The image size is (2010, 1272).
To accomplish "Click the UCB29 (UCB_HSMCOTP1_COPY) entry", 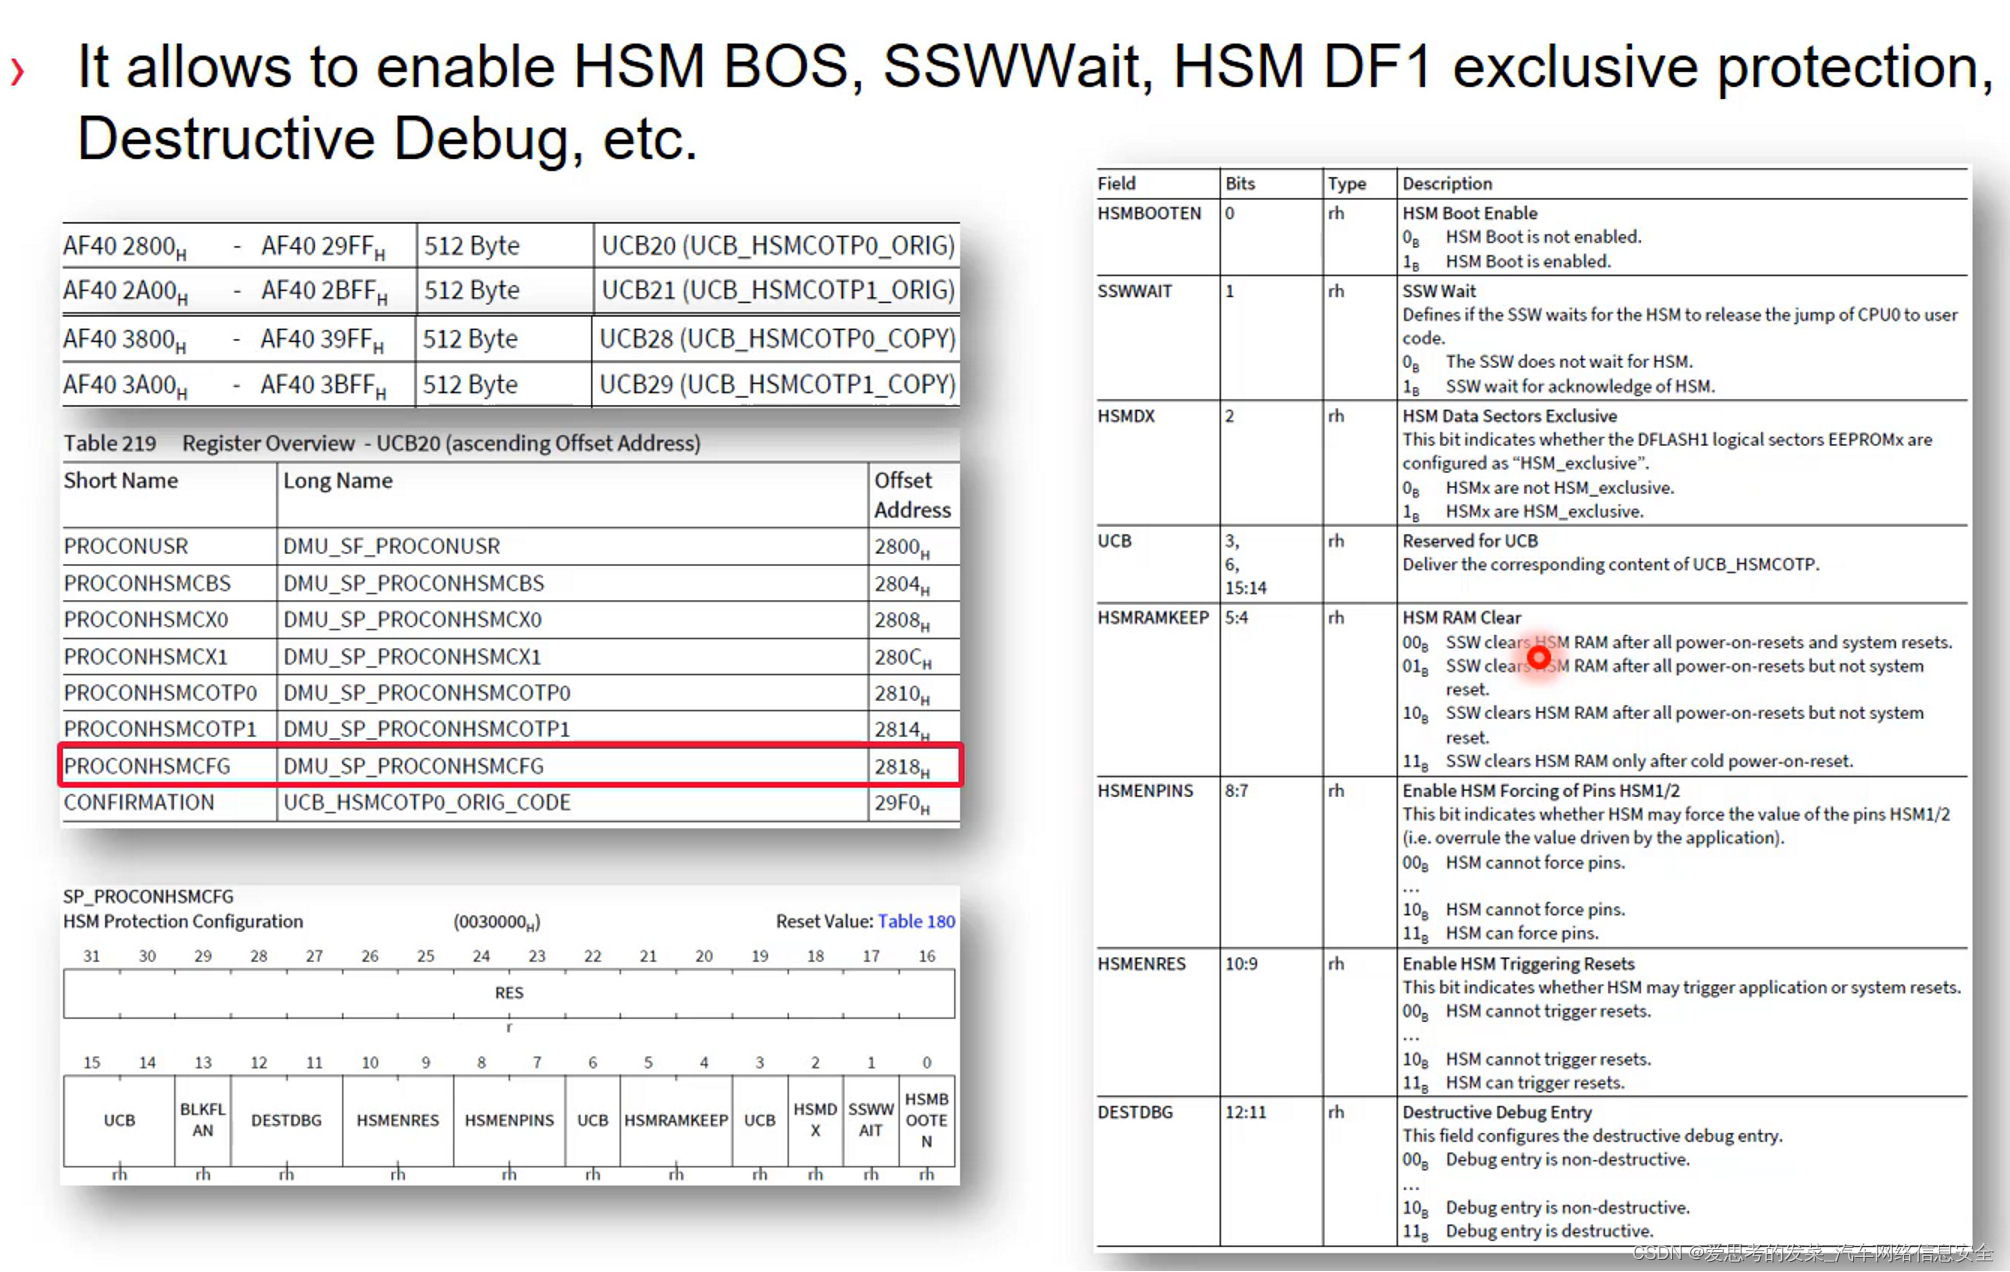I will 777,384.
